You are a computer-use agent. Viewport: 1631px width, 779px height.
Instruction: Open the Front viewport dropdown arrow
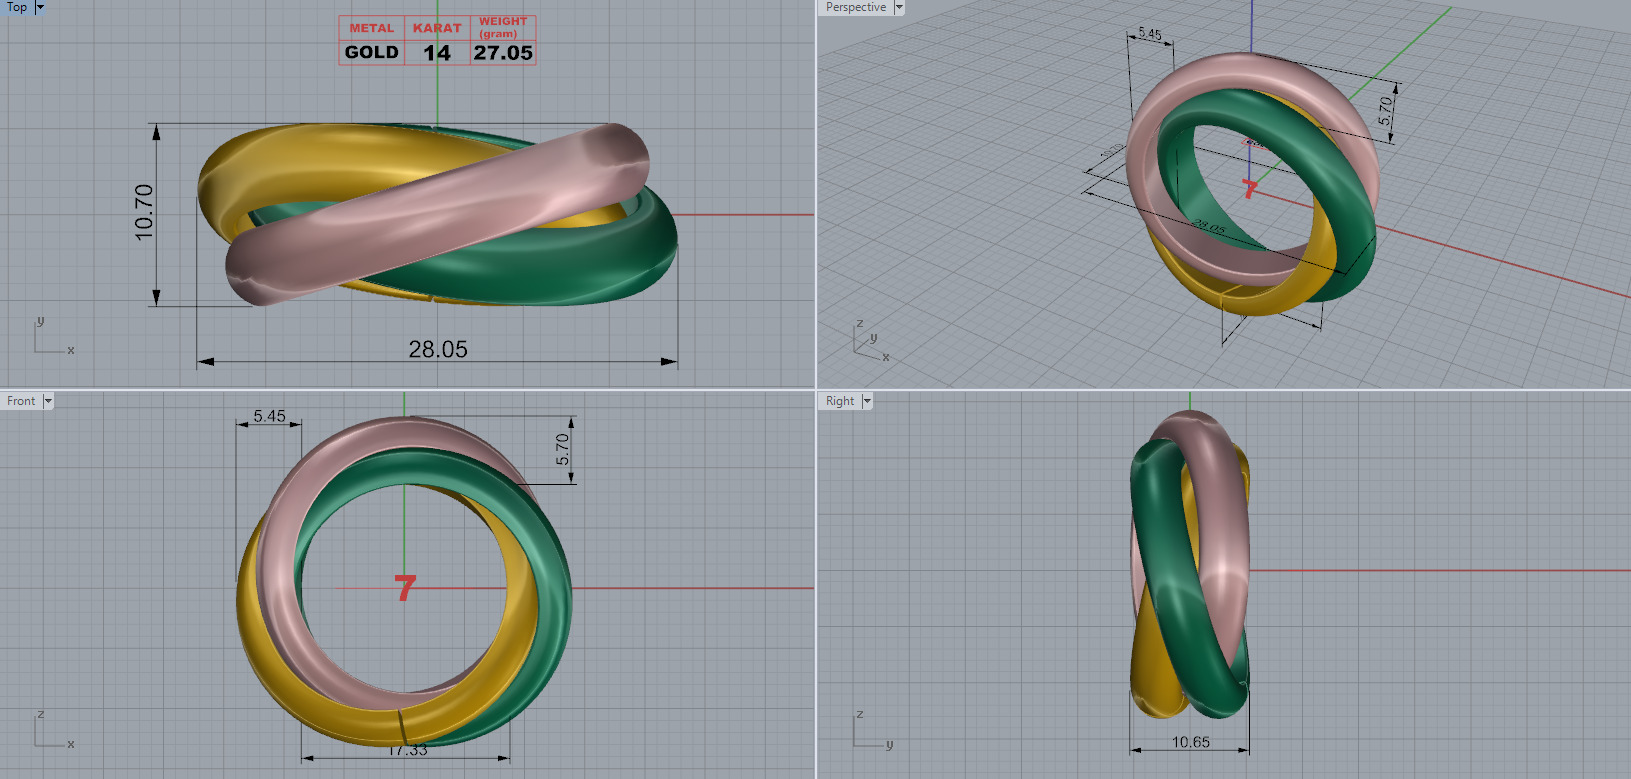[48, 401]
